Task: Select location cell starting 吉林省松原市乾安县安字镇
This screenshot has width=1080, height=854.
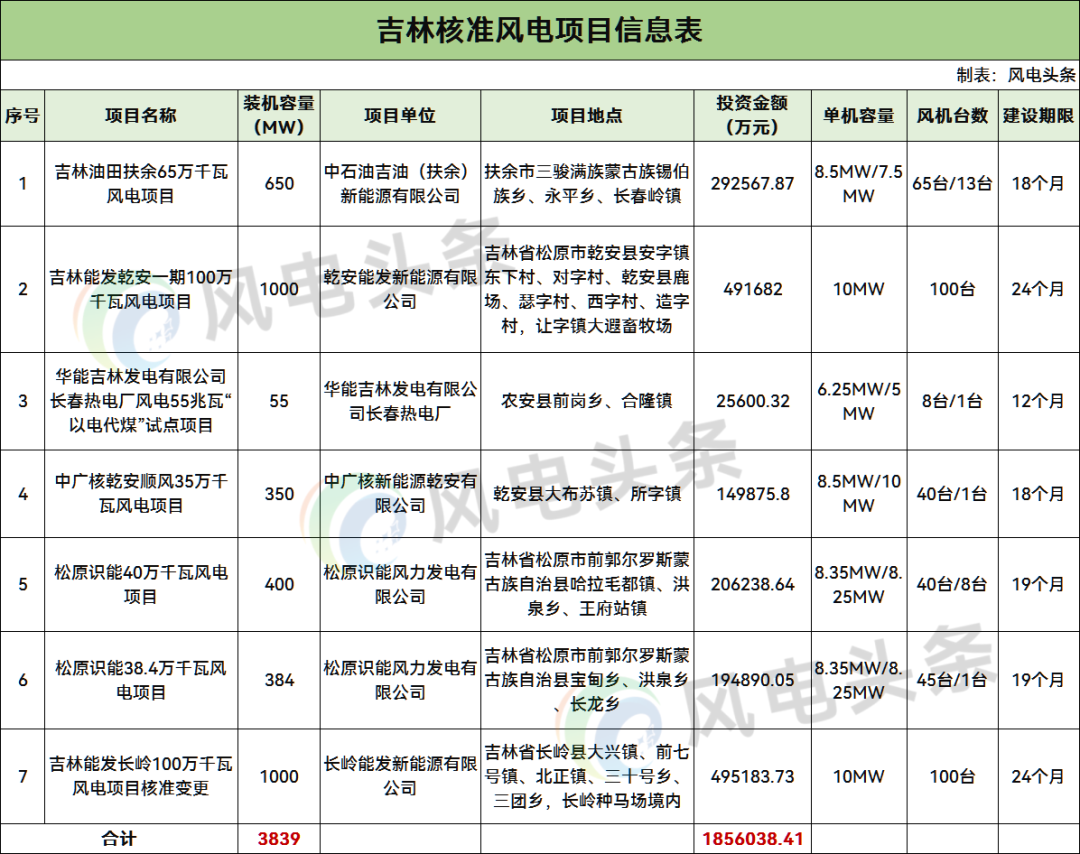Action: pos(587,289)
